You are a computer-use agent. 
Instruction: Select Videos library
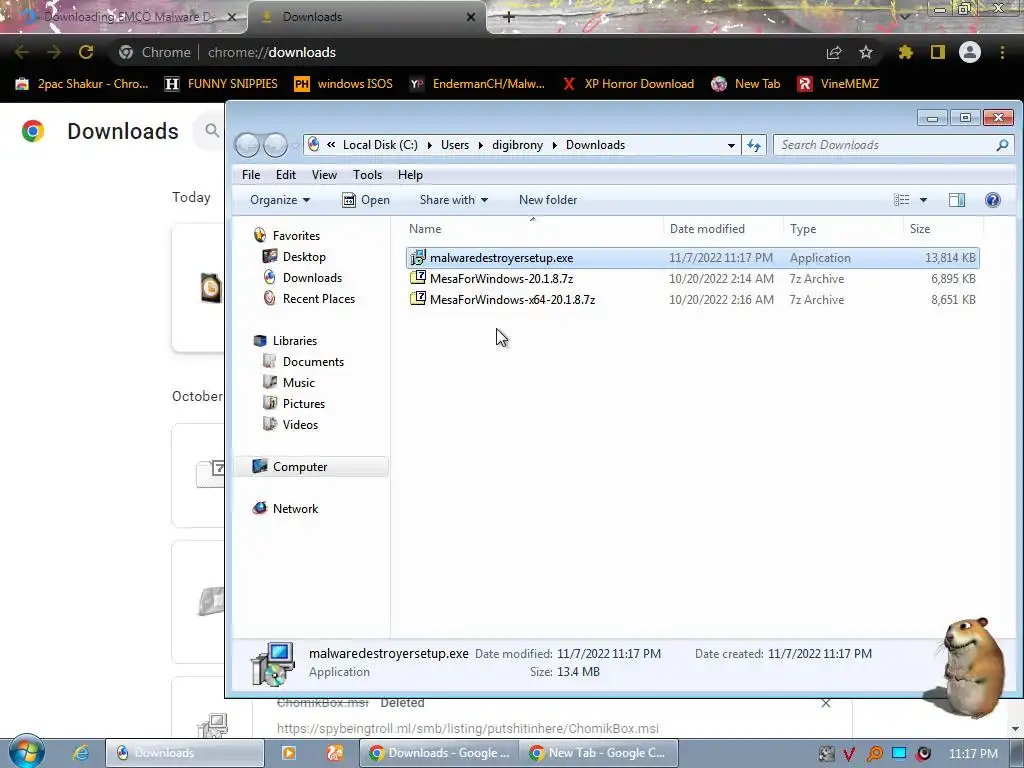pyautogui.click(x=300, y=424)
